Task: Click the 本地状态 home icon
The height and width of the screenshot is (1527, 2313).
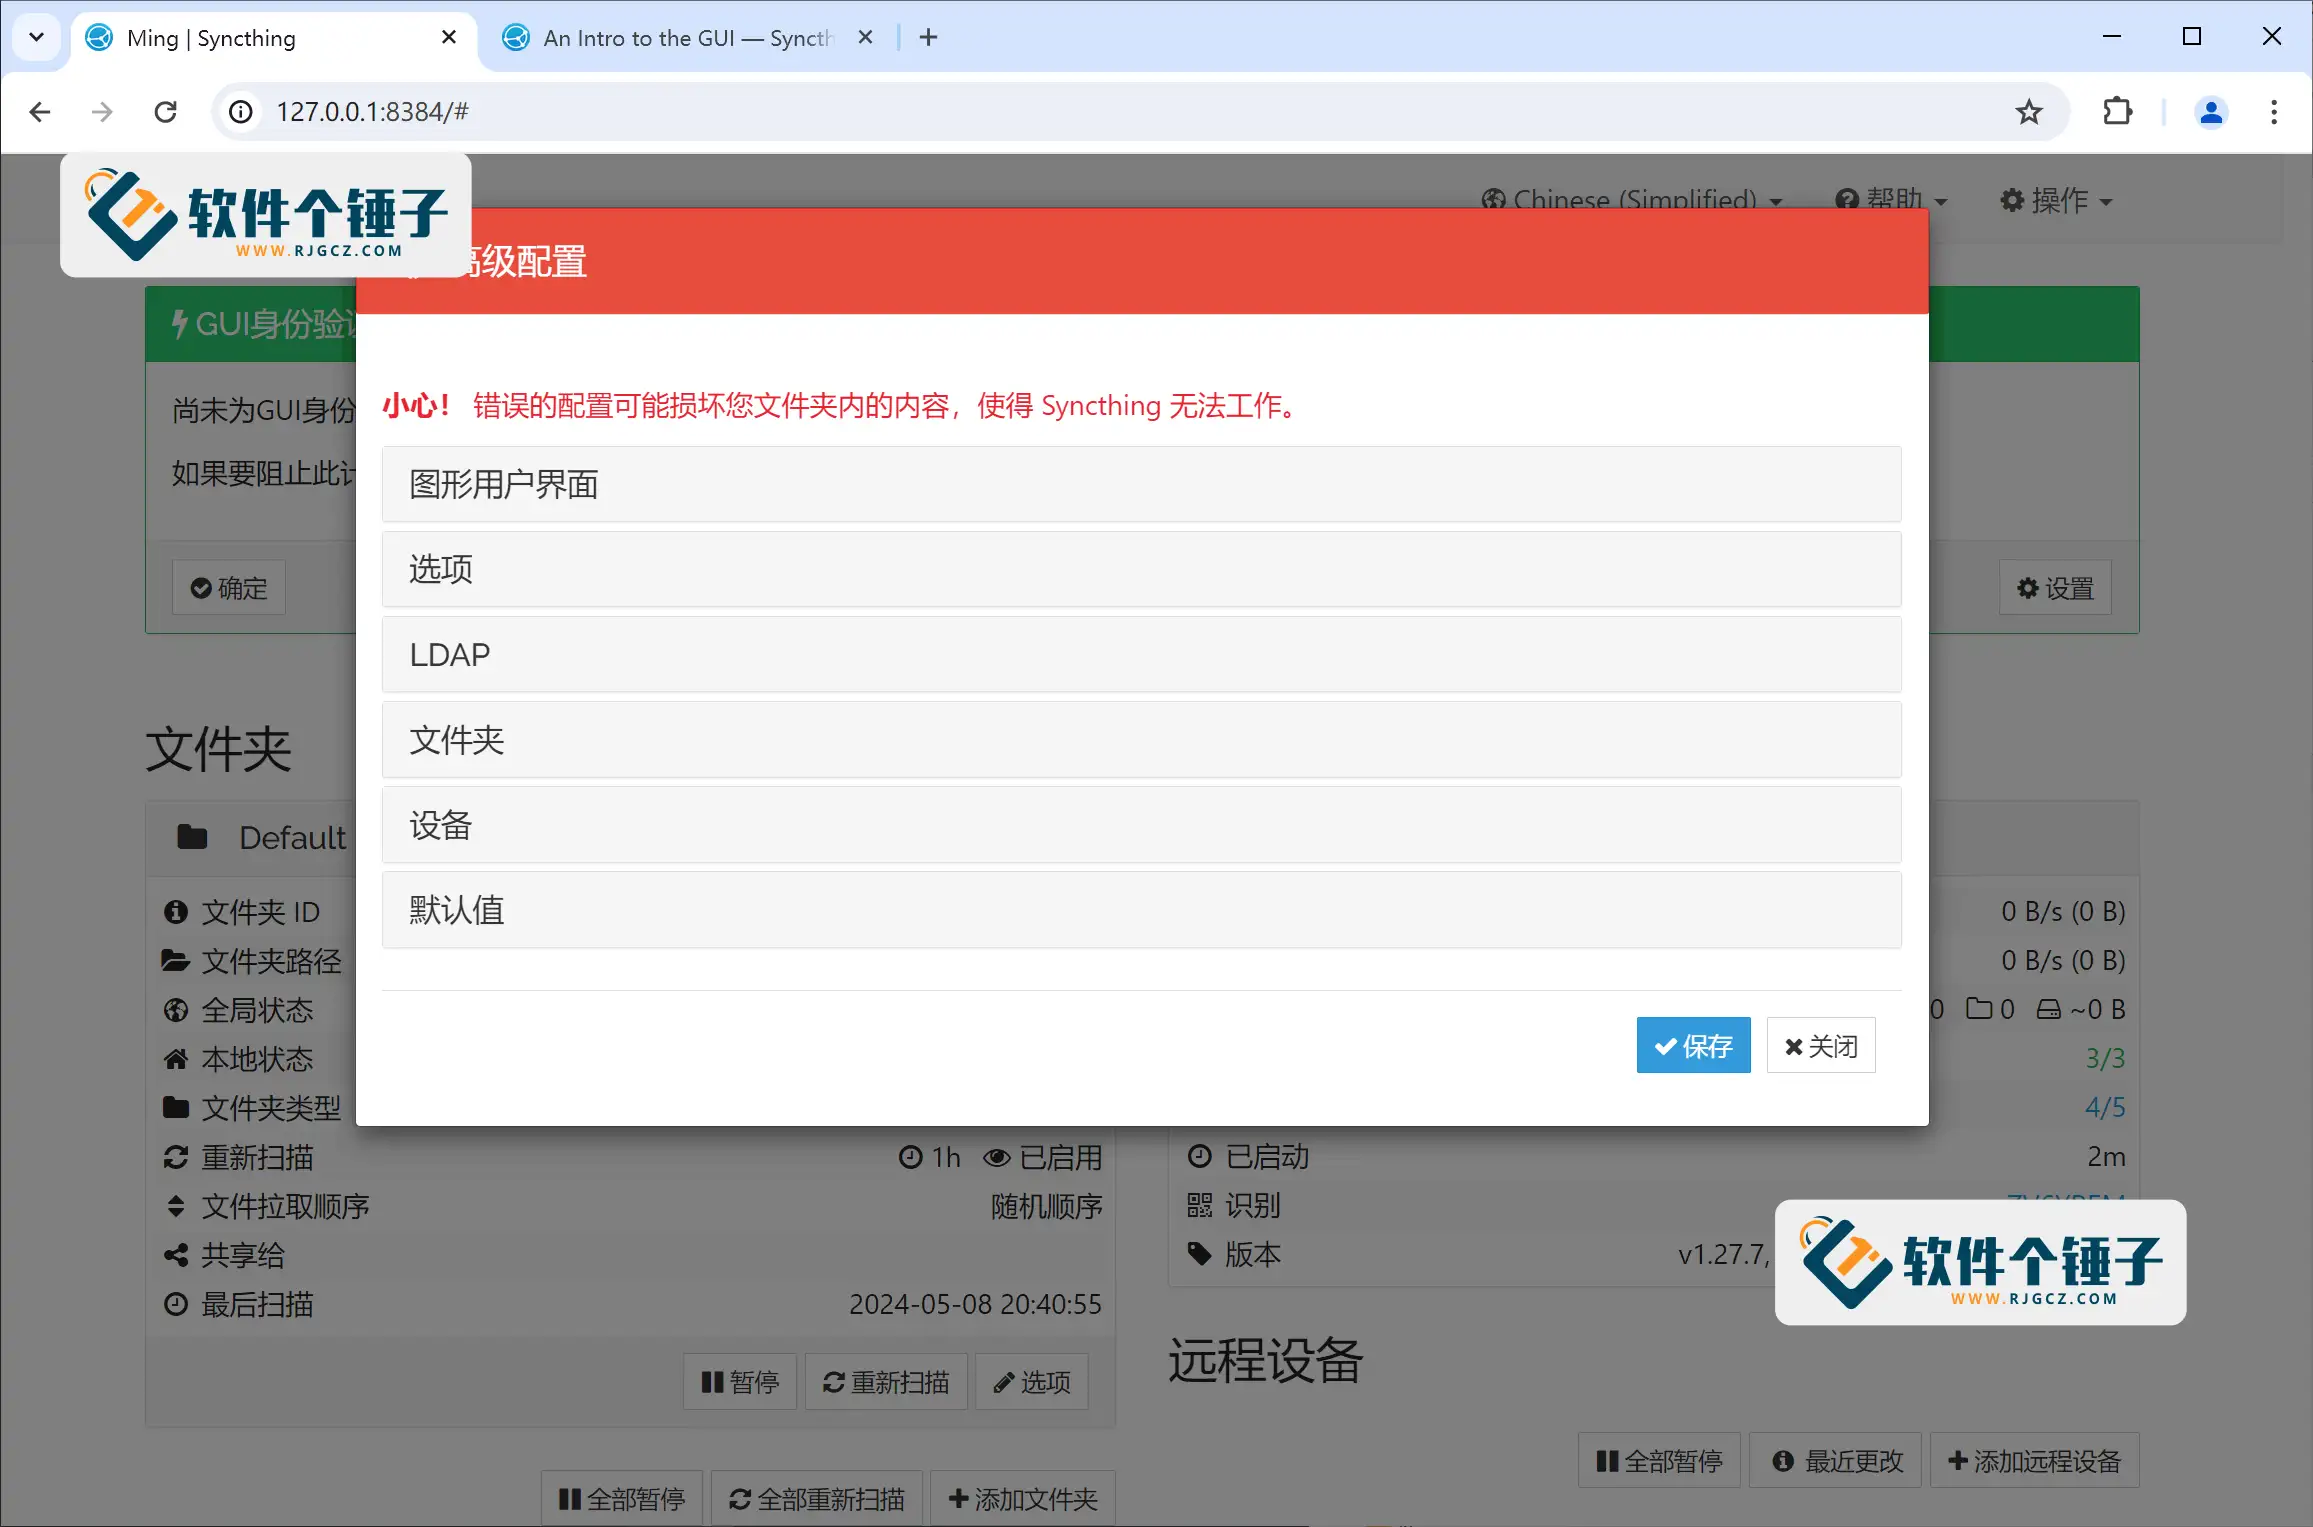Action: 176,1059
